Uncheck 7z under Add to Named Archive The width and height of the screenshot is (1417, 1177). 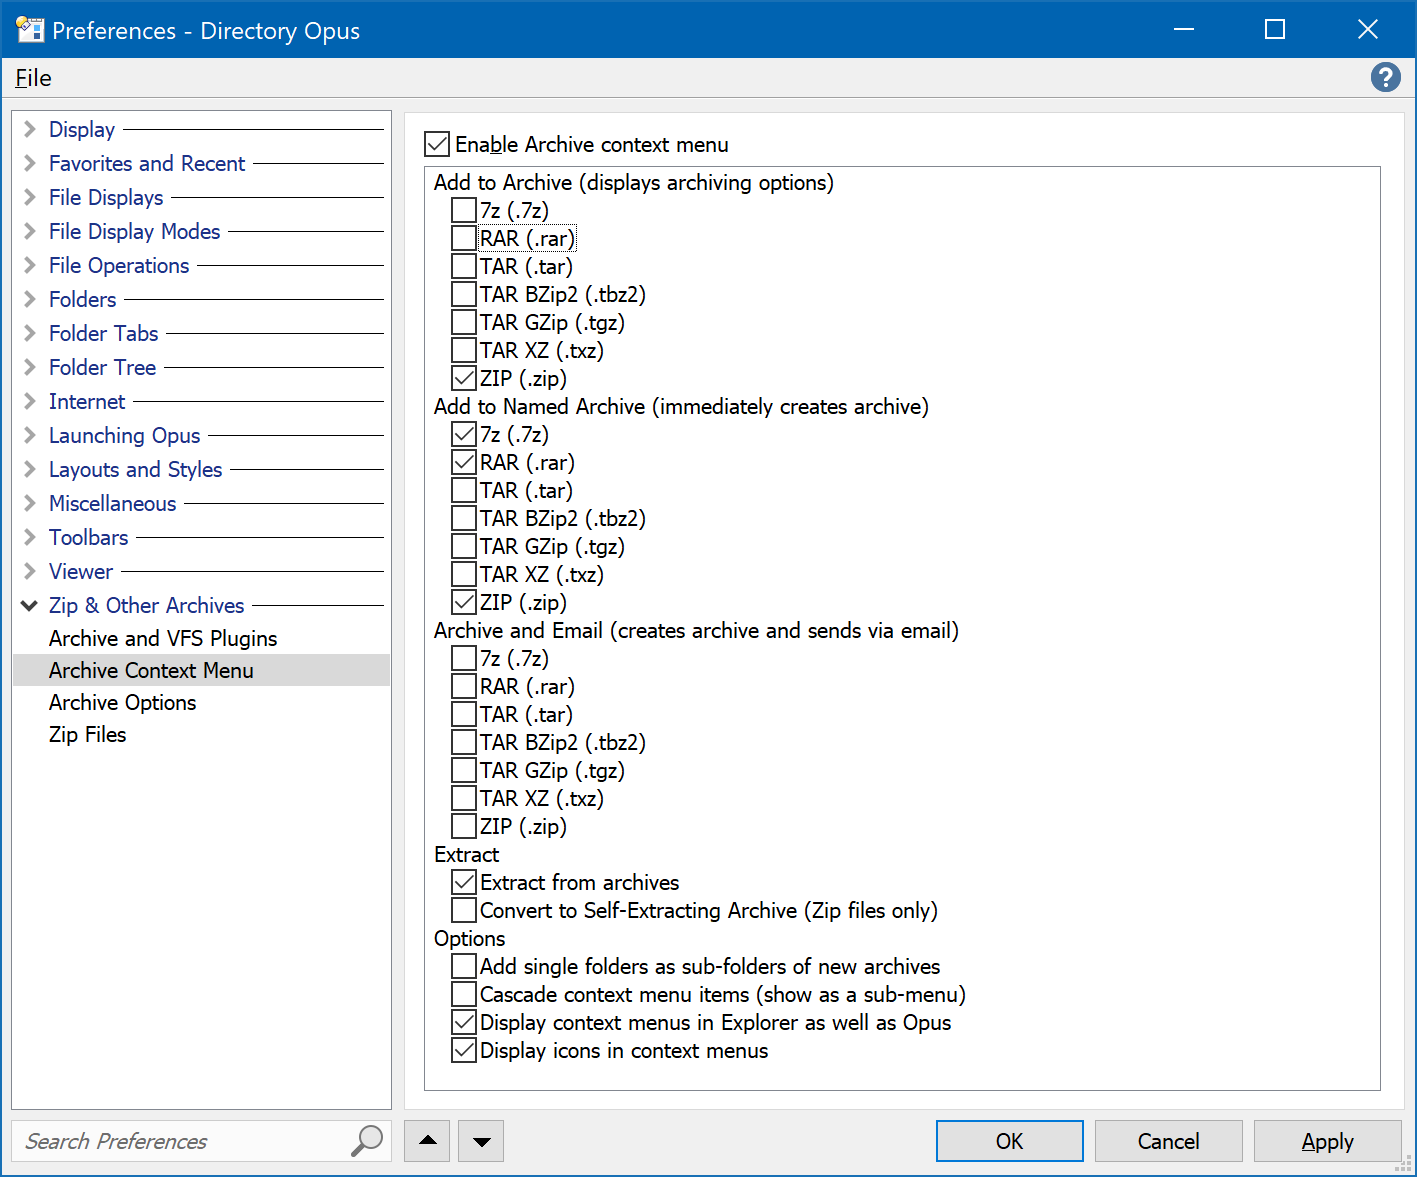pyautogui.click(x=463, y=434)
